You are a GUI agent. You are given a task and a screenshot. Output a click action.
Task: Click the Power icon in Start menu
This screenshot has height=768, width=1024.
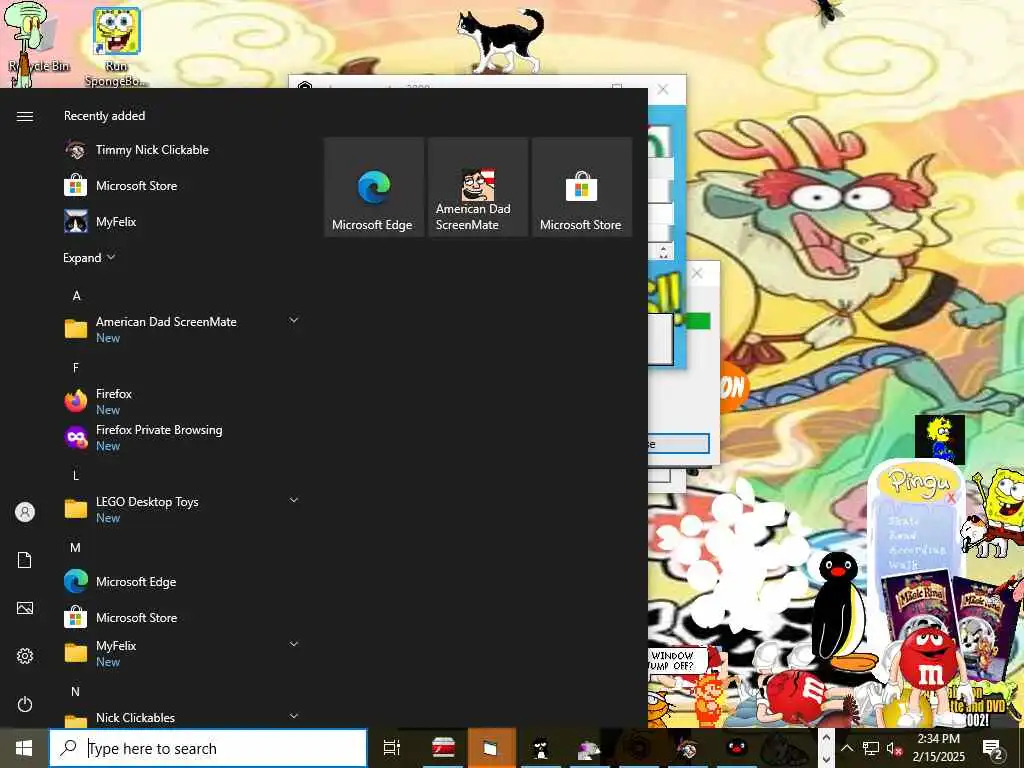(x=25, y=704)
